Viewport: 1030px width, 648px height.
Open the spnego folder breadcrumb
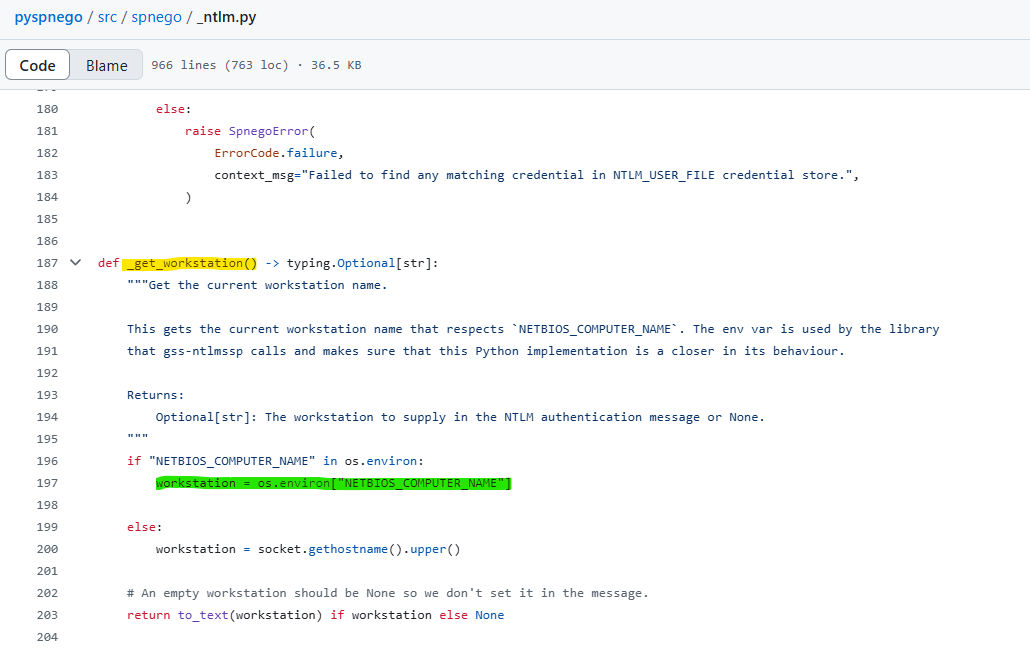click(x=155, y=18)
